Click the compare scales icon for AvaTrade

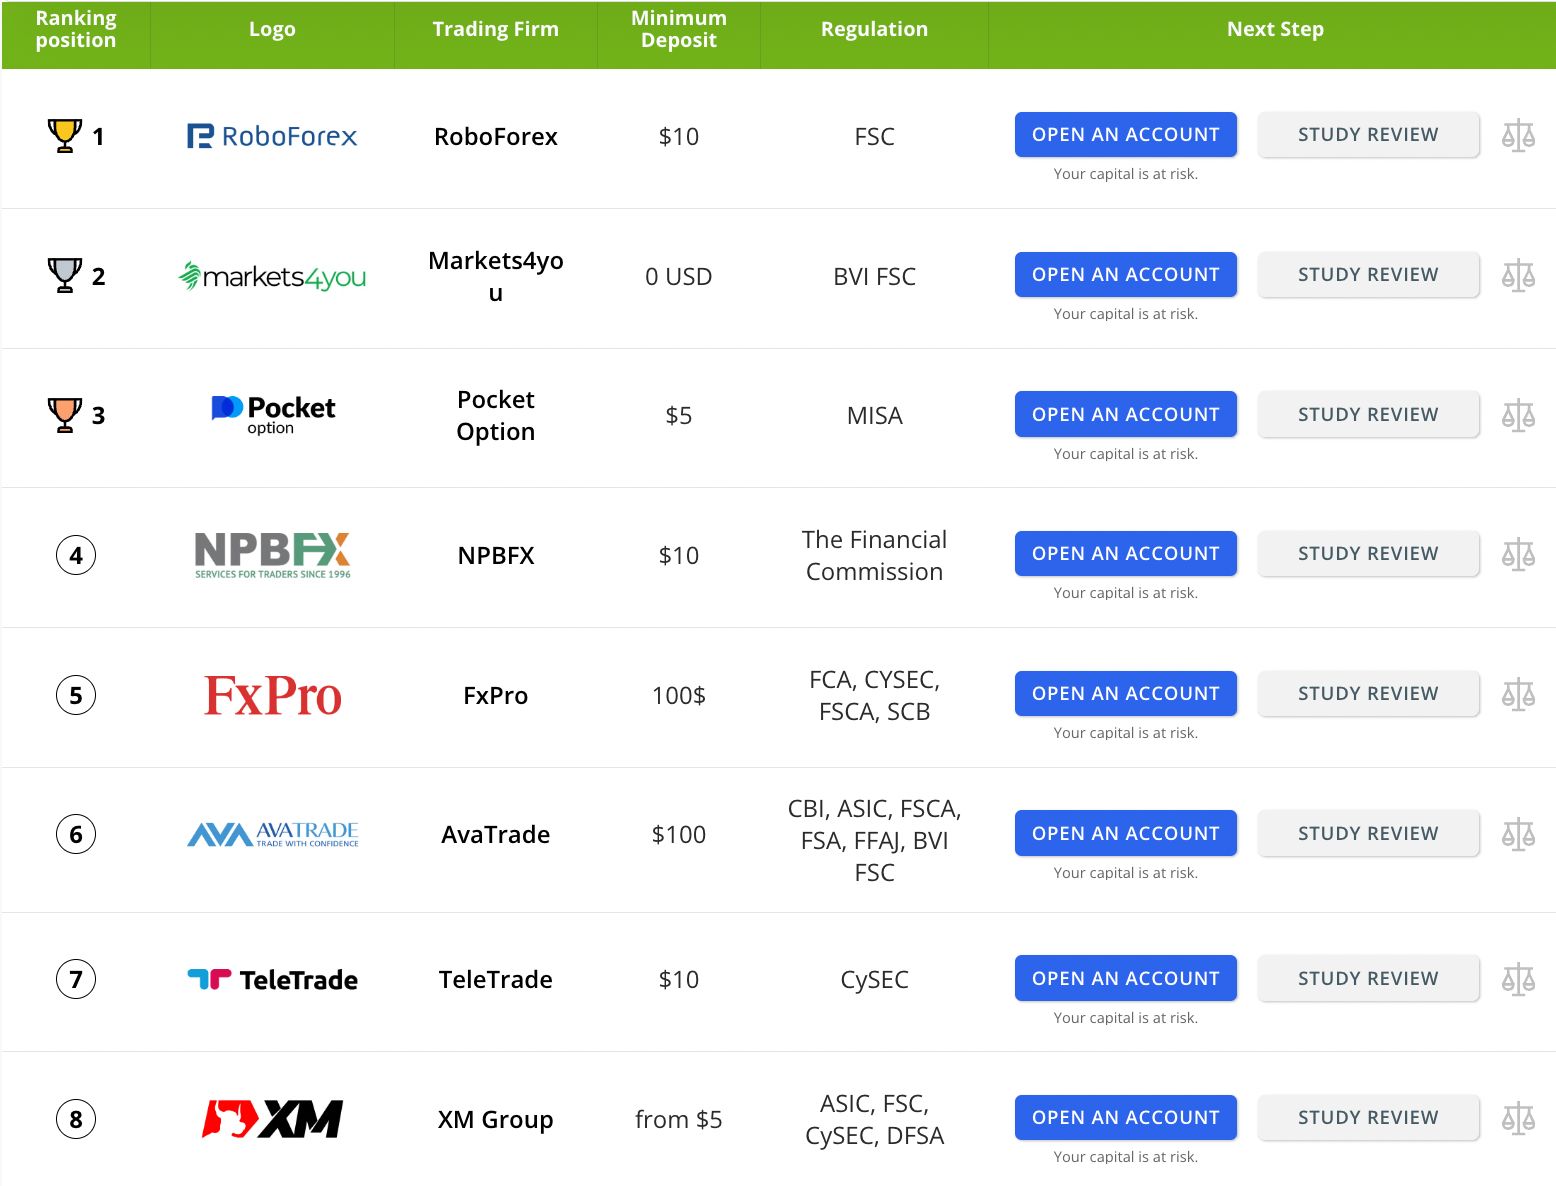1518,834
